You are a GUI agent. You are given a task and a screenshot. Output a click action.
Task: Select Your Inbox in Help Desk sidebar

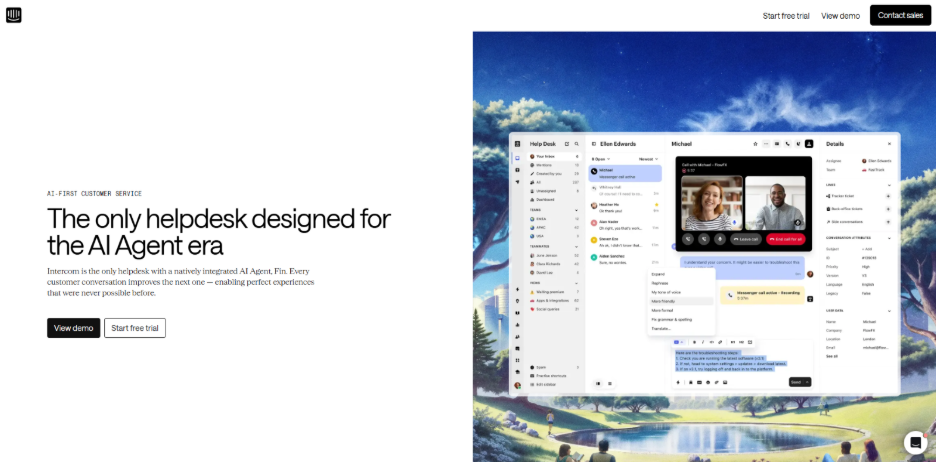[x=555, y=156]
